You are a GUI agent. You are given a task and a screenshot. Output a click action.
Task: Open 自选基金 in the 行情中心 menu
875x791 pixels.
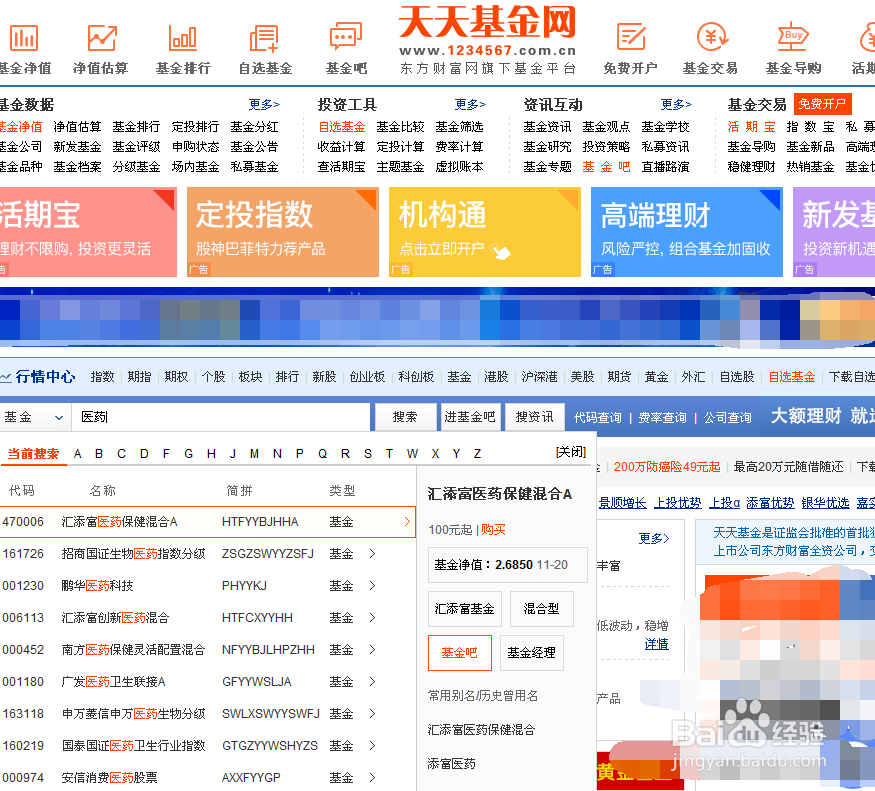tap(791, 377)
